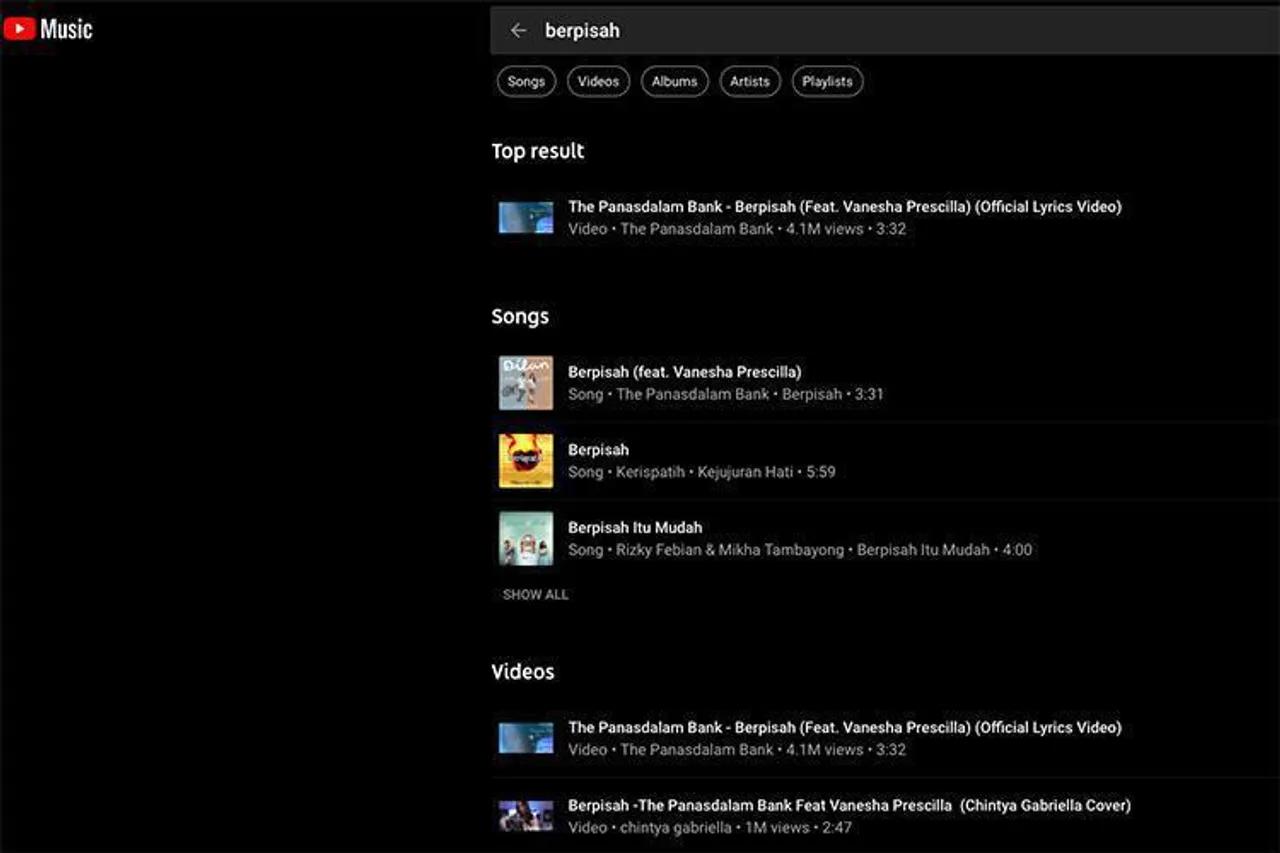Click the 'Videos' section heading
Image resolution: width=1280 pixels, height=853 pixels.
(523, 672)
